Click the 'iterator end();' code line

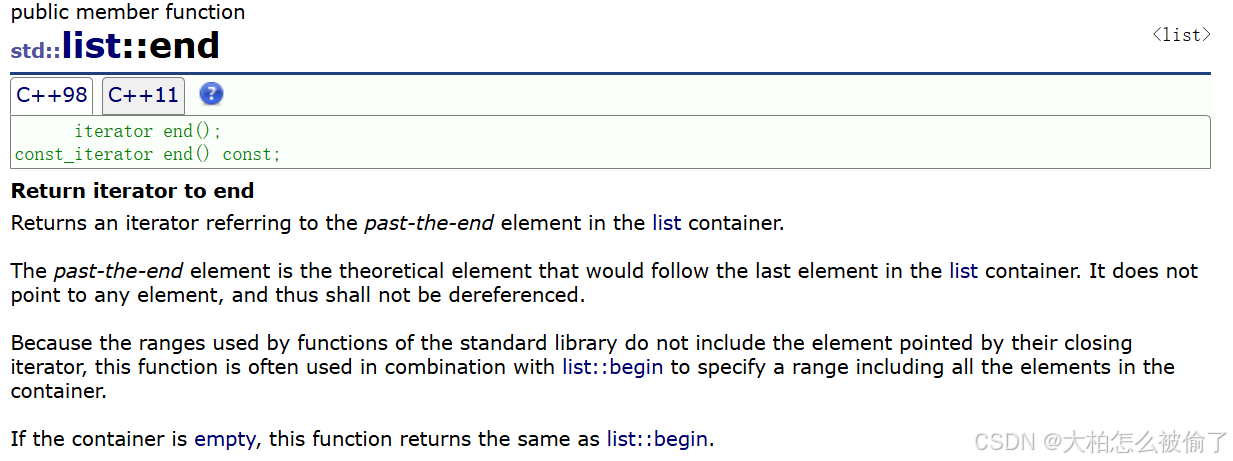point(147,131)
